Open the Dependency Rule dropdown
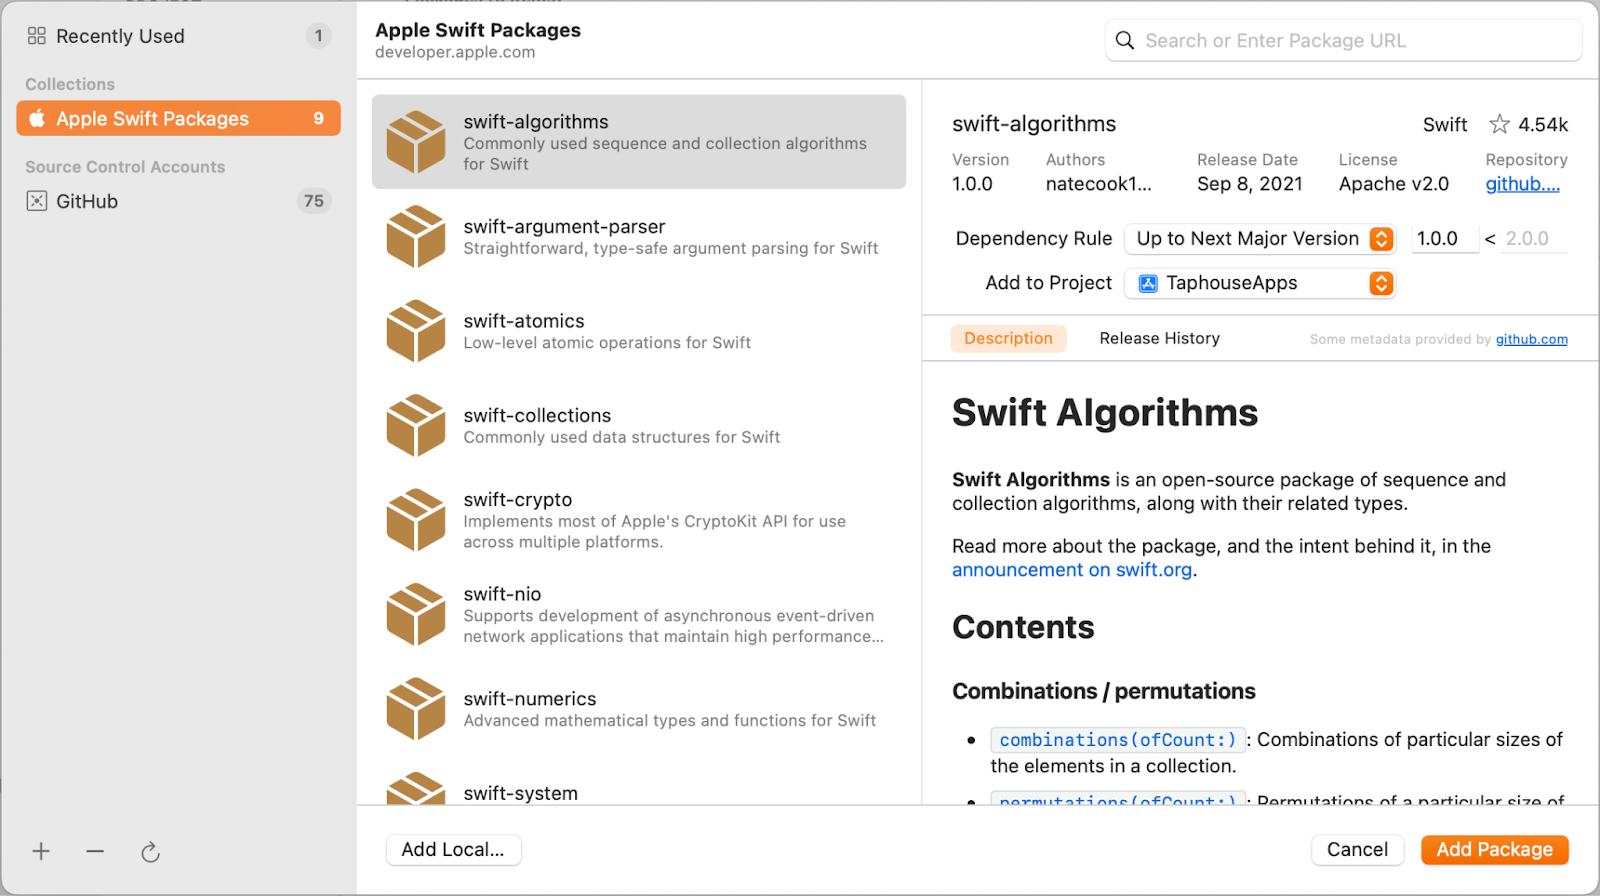The width and height of the screenshot is (1600, 896). pos(1260,239)
